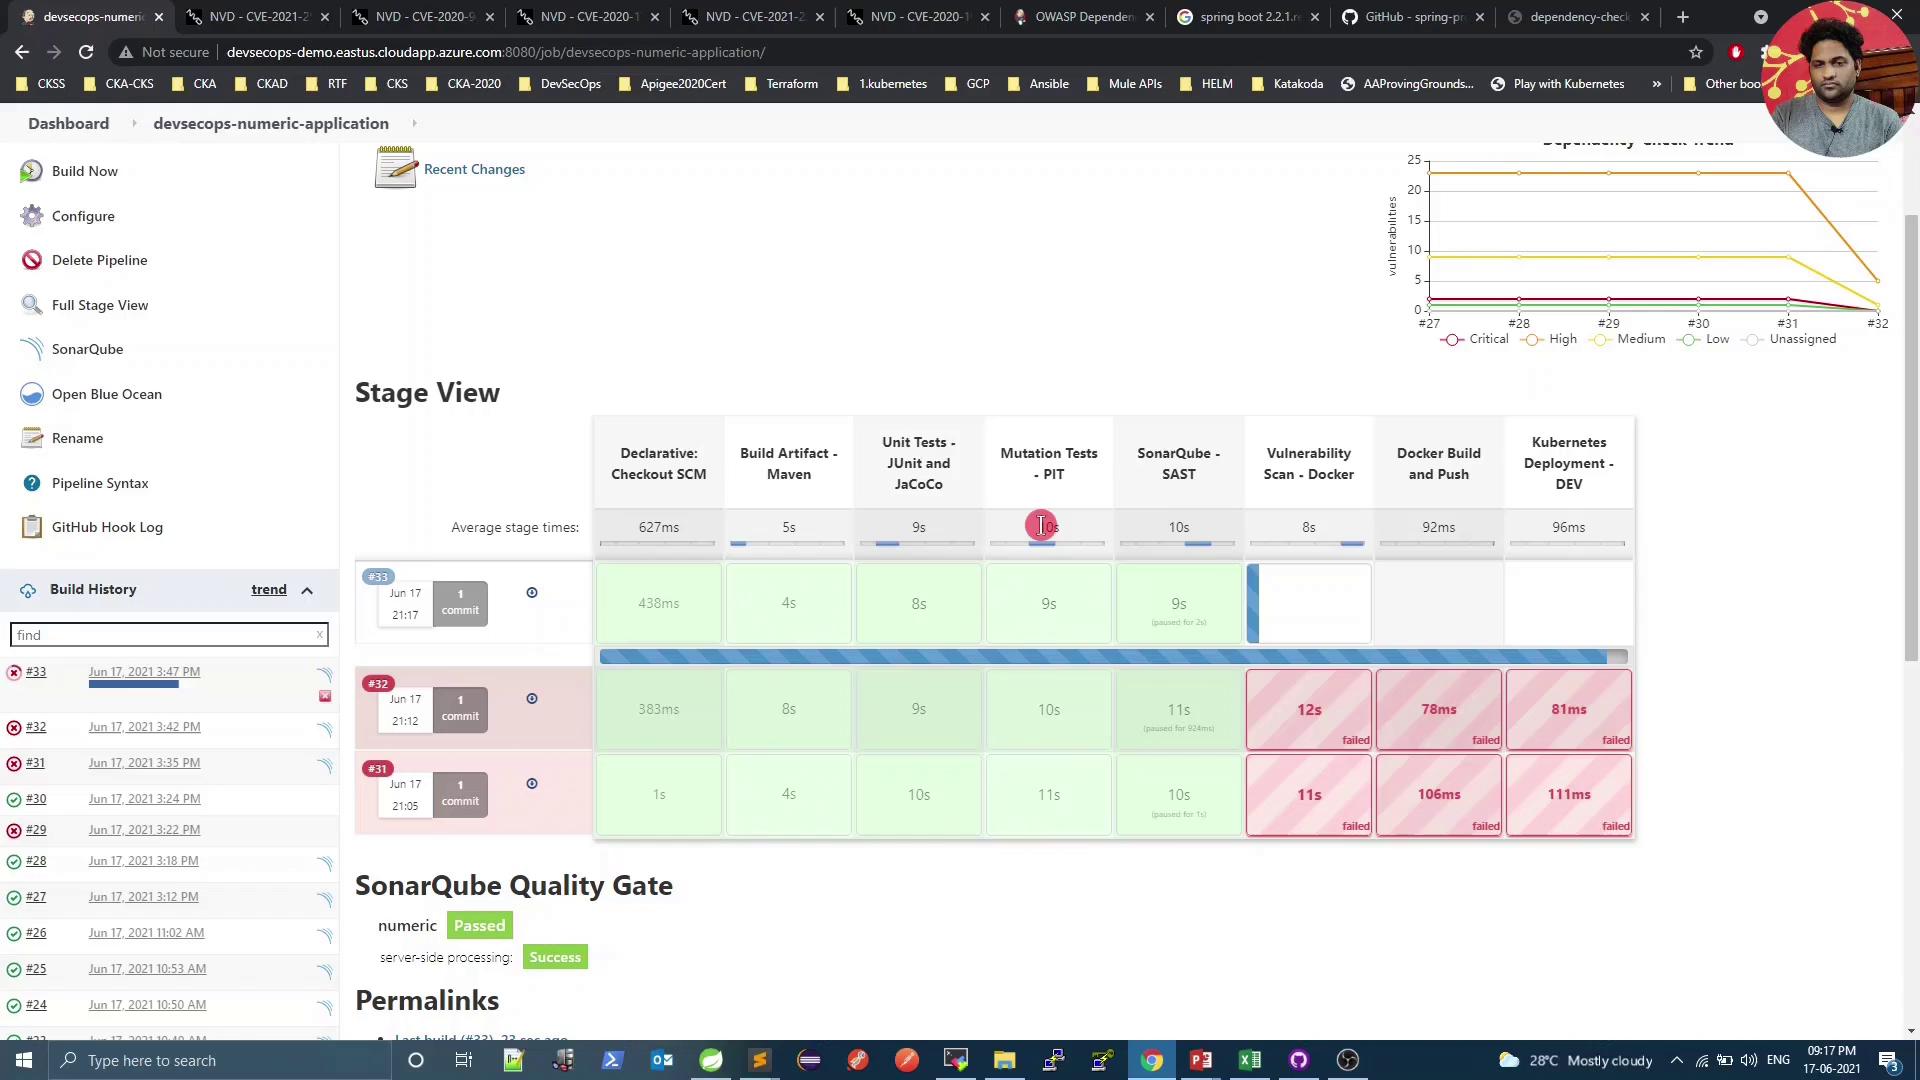
Task: Click the SonarQube sidebar icon
Action: (32, 349)
